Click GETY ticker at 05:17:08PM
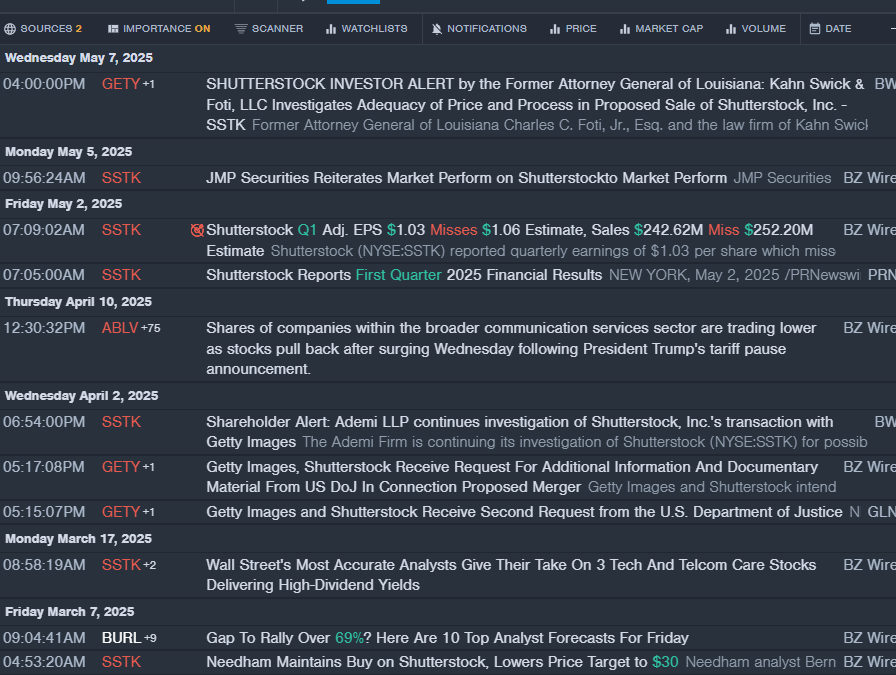Viewport: 896px width, 675px height. (x=121, y=467)
